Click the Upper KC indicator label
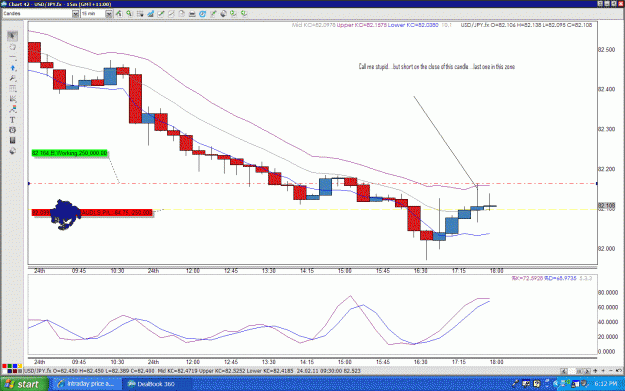The image size is (625, 391). point(362,25)
